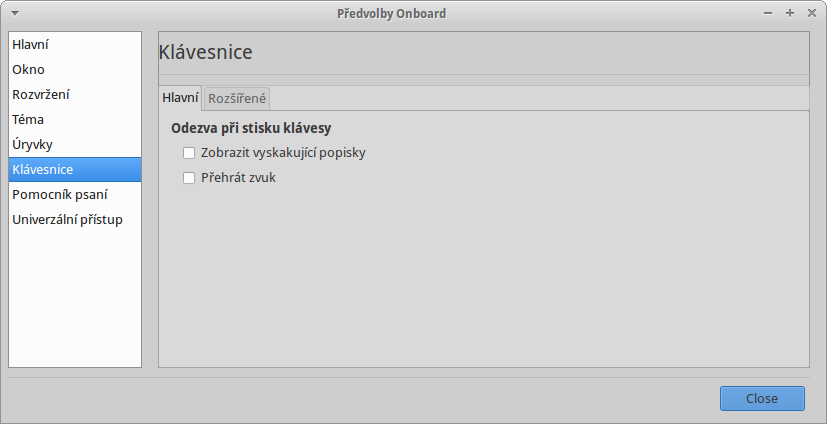The height and width of the screenshot is (424, 827).
Task: Select the Hlavní tab in Klávesnice panel
Action: tap(180, 98)
